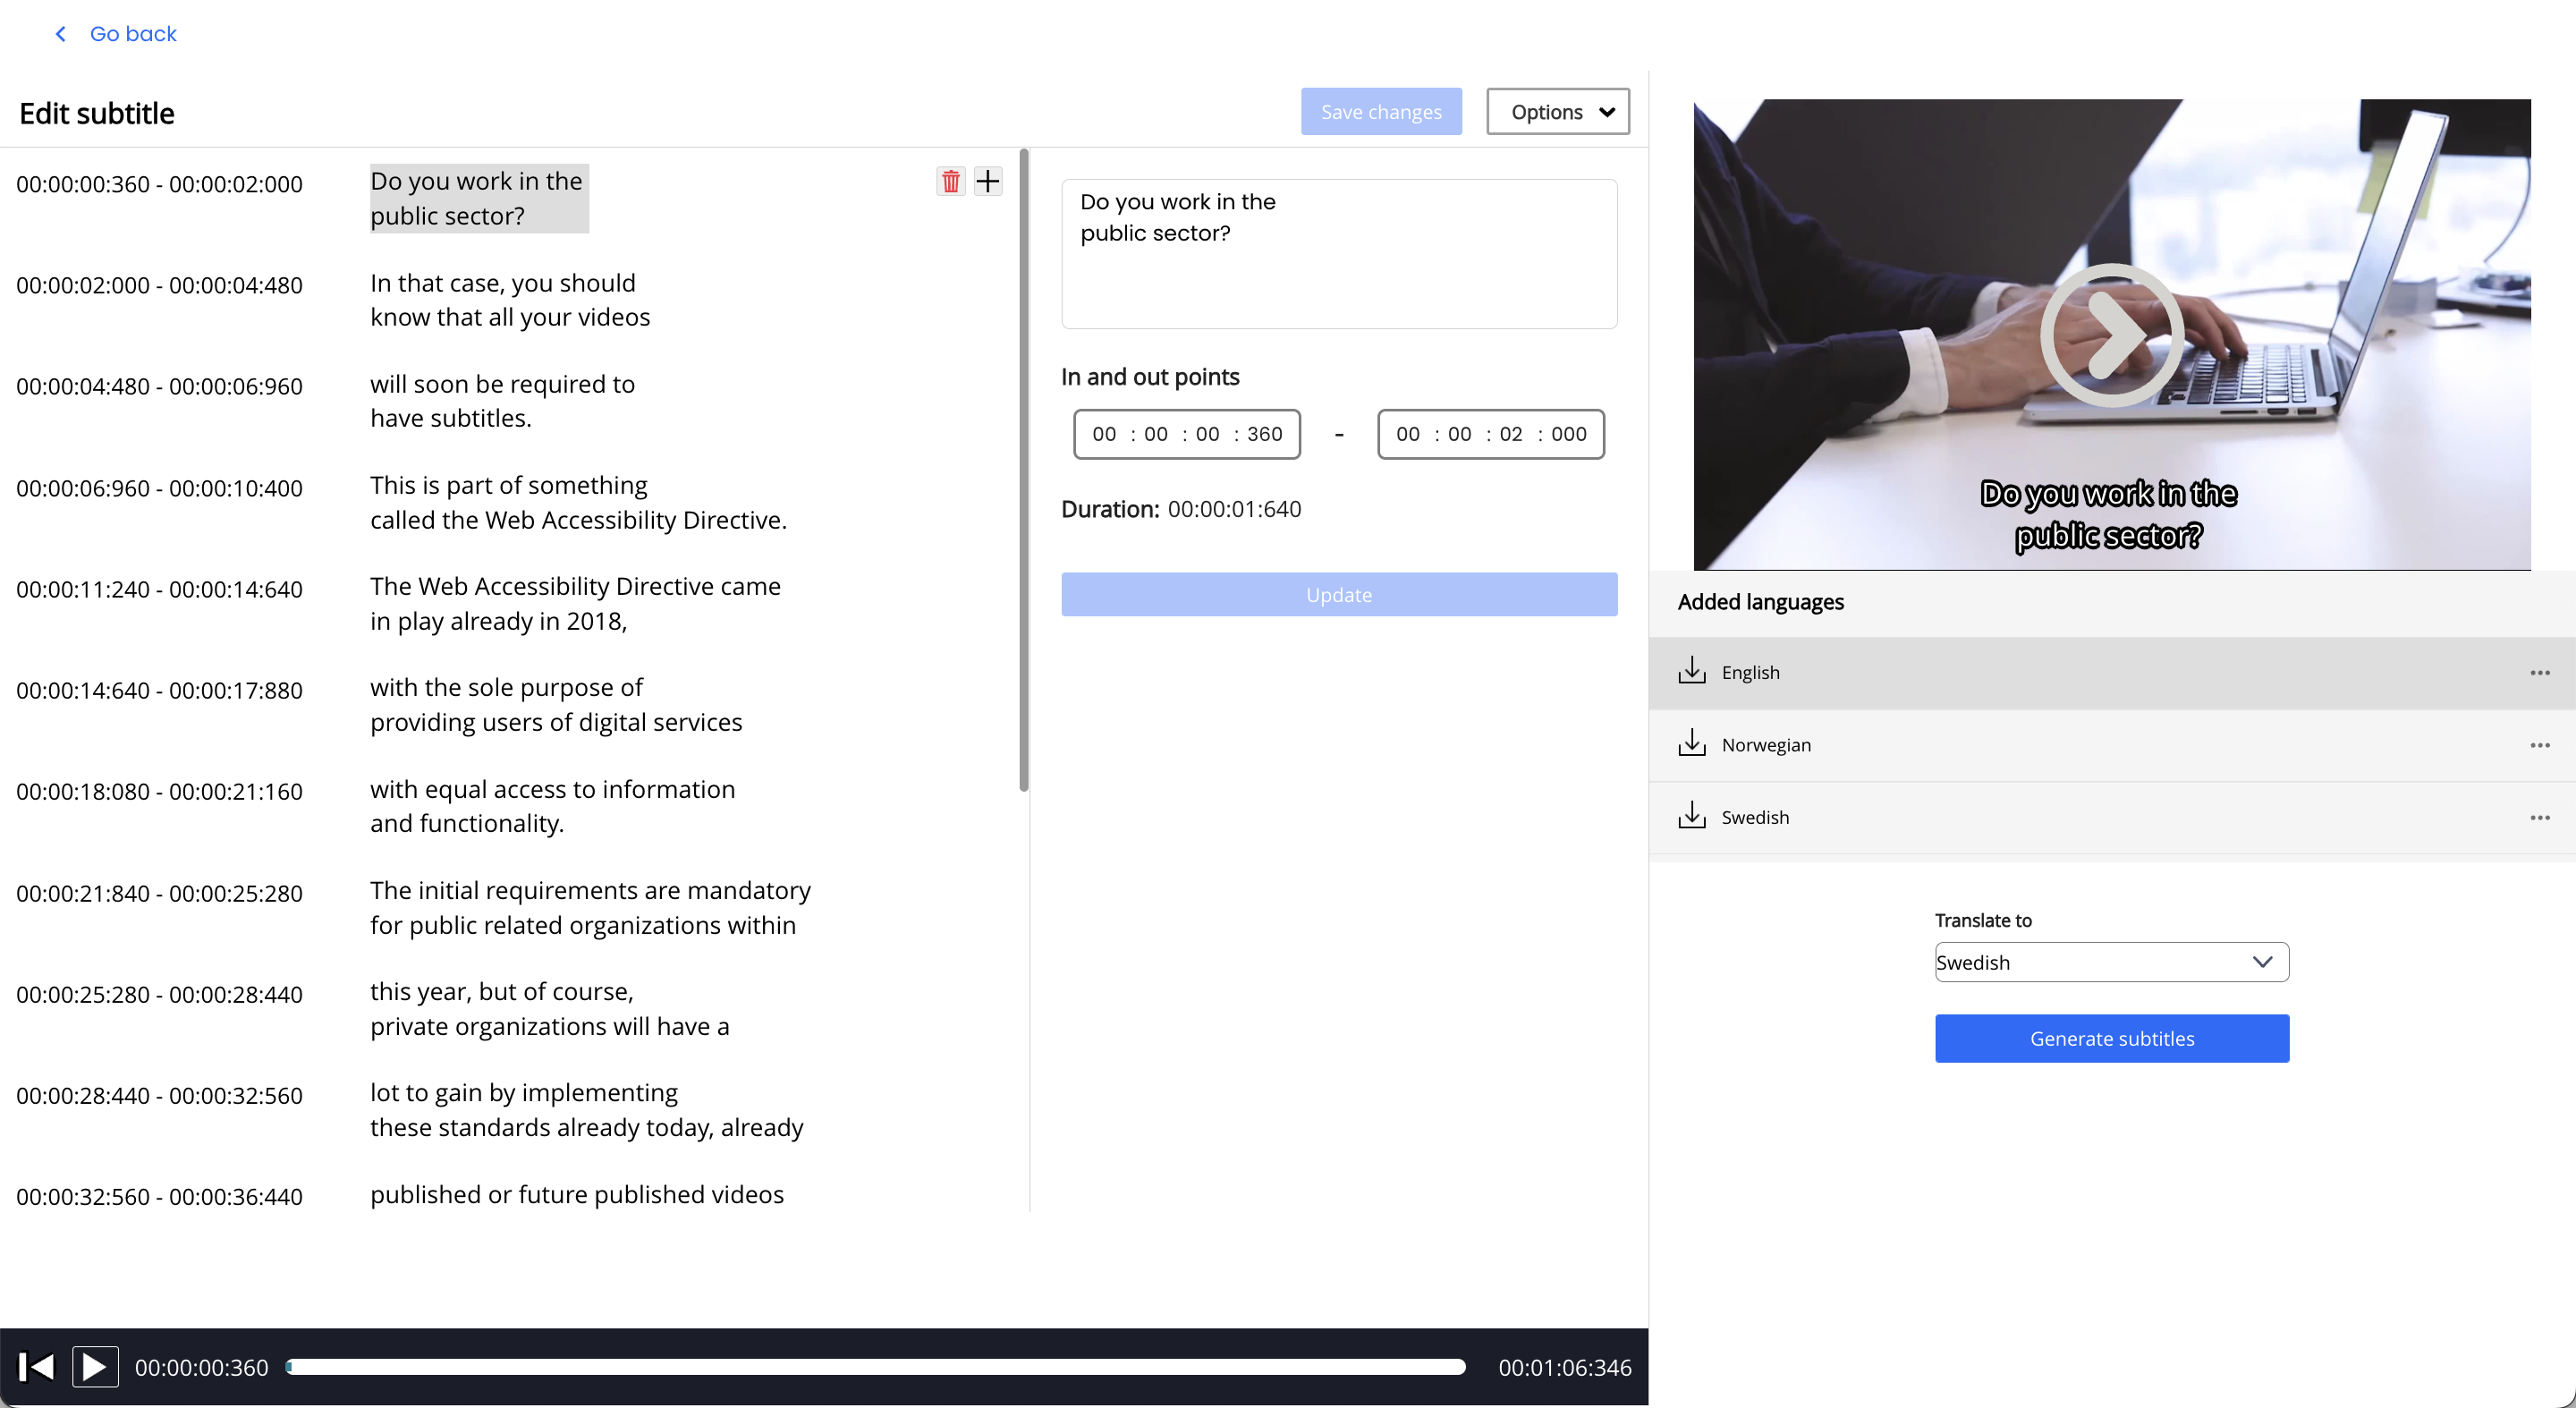2576x1408 pixels.
Task: Open more options for Swedish language
Action: coord(2540,818)
